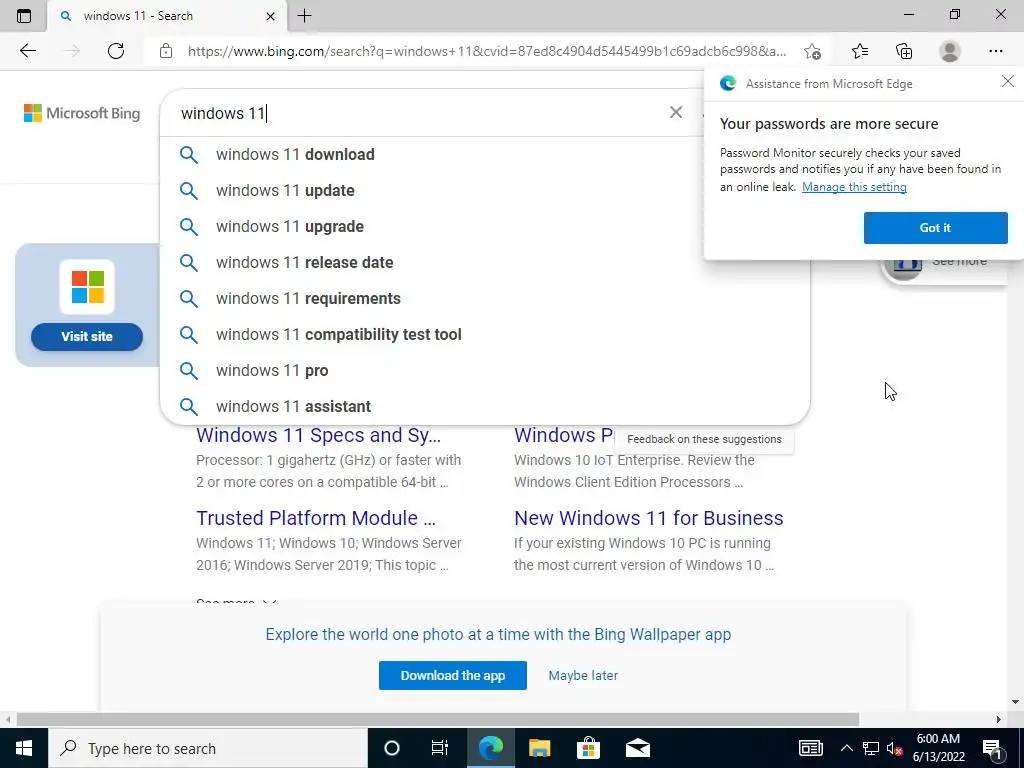Open Settings and more ellipsis menu

(995, 51)
